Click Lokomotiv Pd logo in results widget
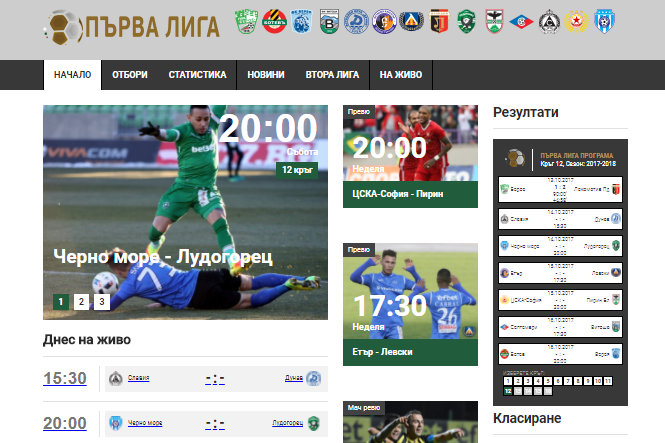 tap(616, 189)
